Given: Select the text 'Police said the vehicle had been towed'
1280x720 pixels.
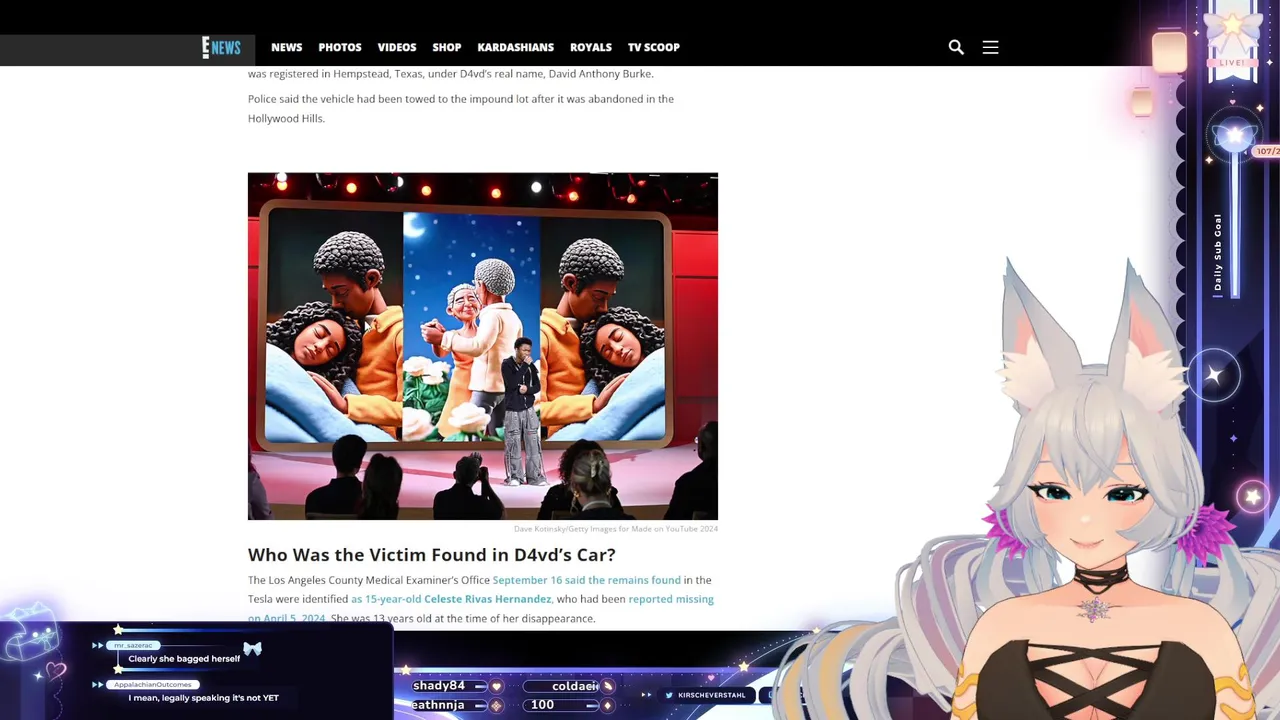Looking at the screenshot, I should coord(345,99).
